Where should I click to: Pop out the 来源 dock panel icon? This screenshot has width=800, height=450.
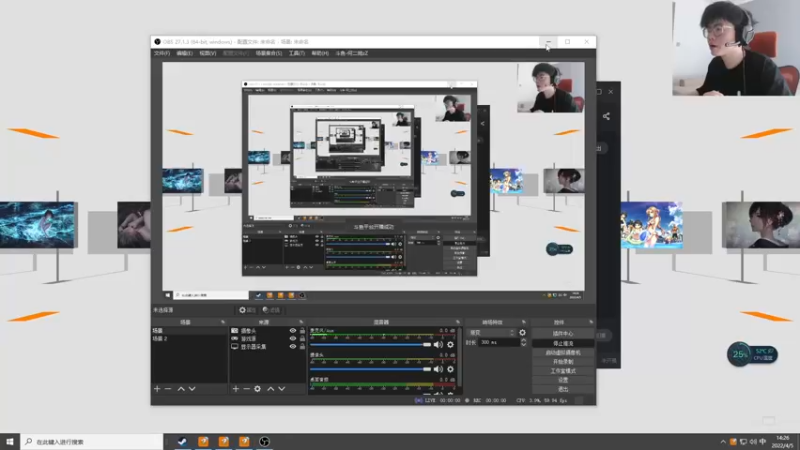click(301, 322)
